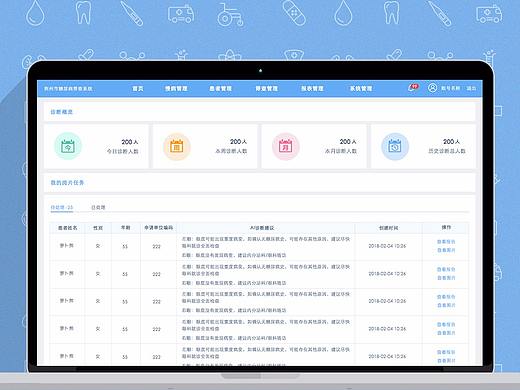
Task: Click the 今日诊断人数 200人 card
Action: [x=96, y=146]
